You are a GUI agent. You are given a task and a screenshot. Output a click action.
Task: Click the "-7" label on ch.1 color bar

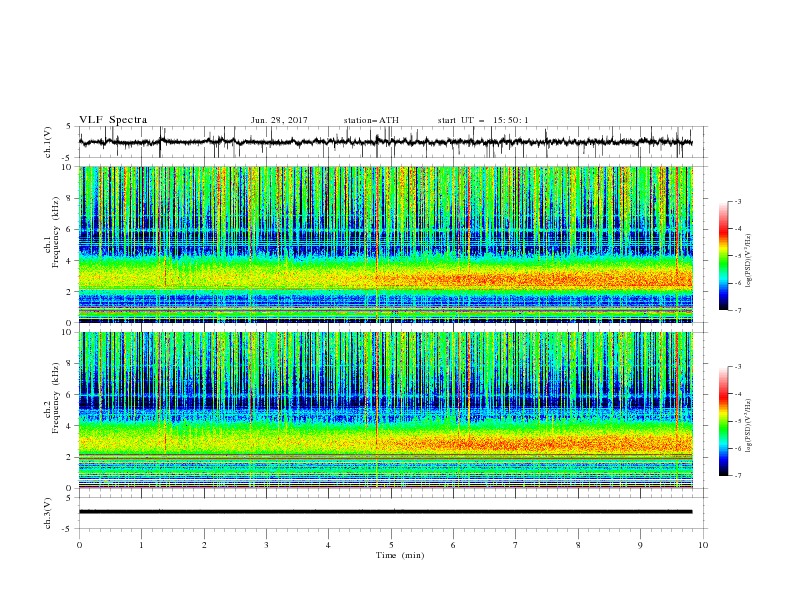(x=738, y=310)
